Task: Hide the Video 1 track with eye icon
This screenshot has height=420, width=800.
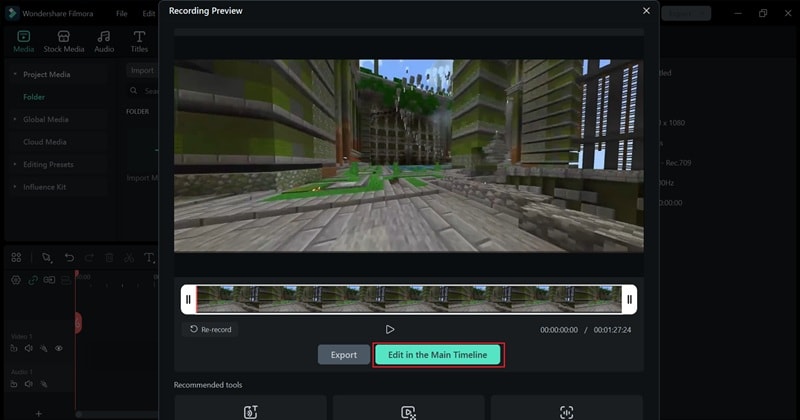Action: [x=59, y=348]
